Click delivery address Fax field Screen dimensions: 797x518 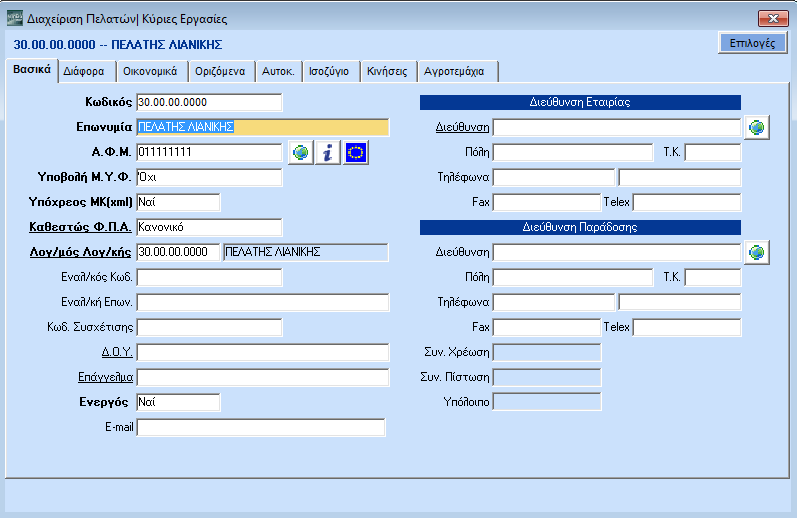click(546, 327)
